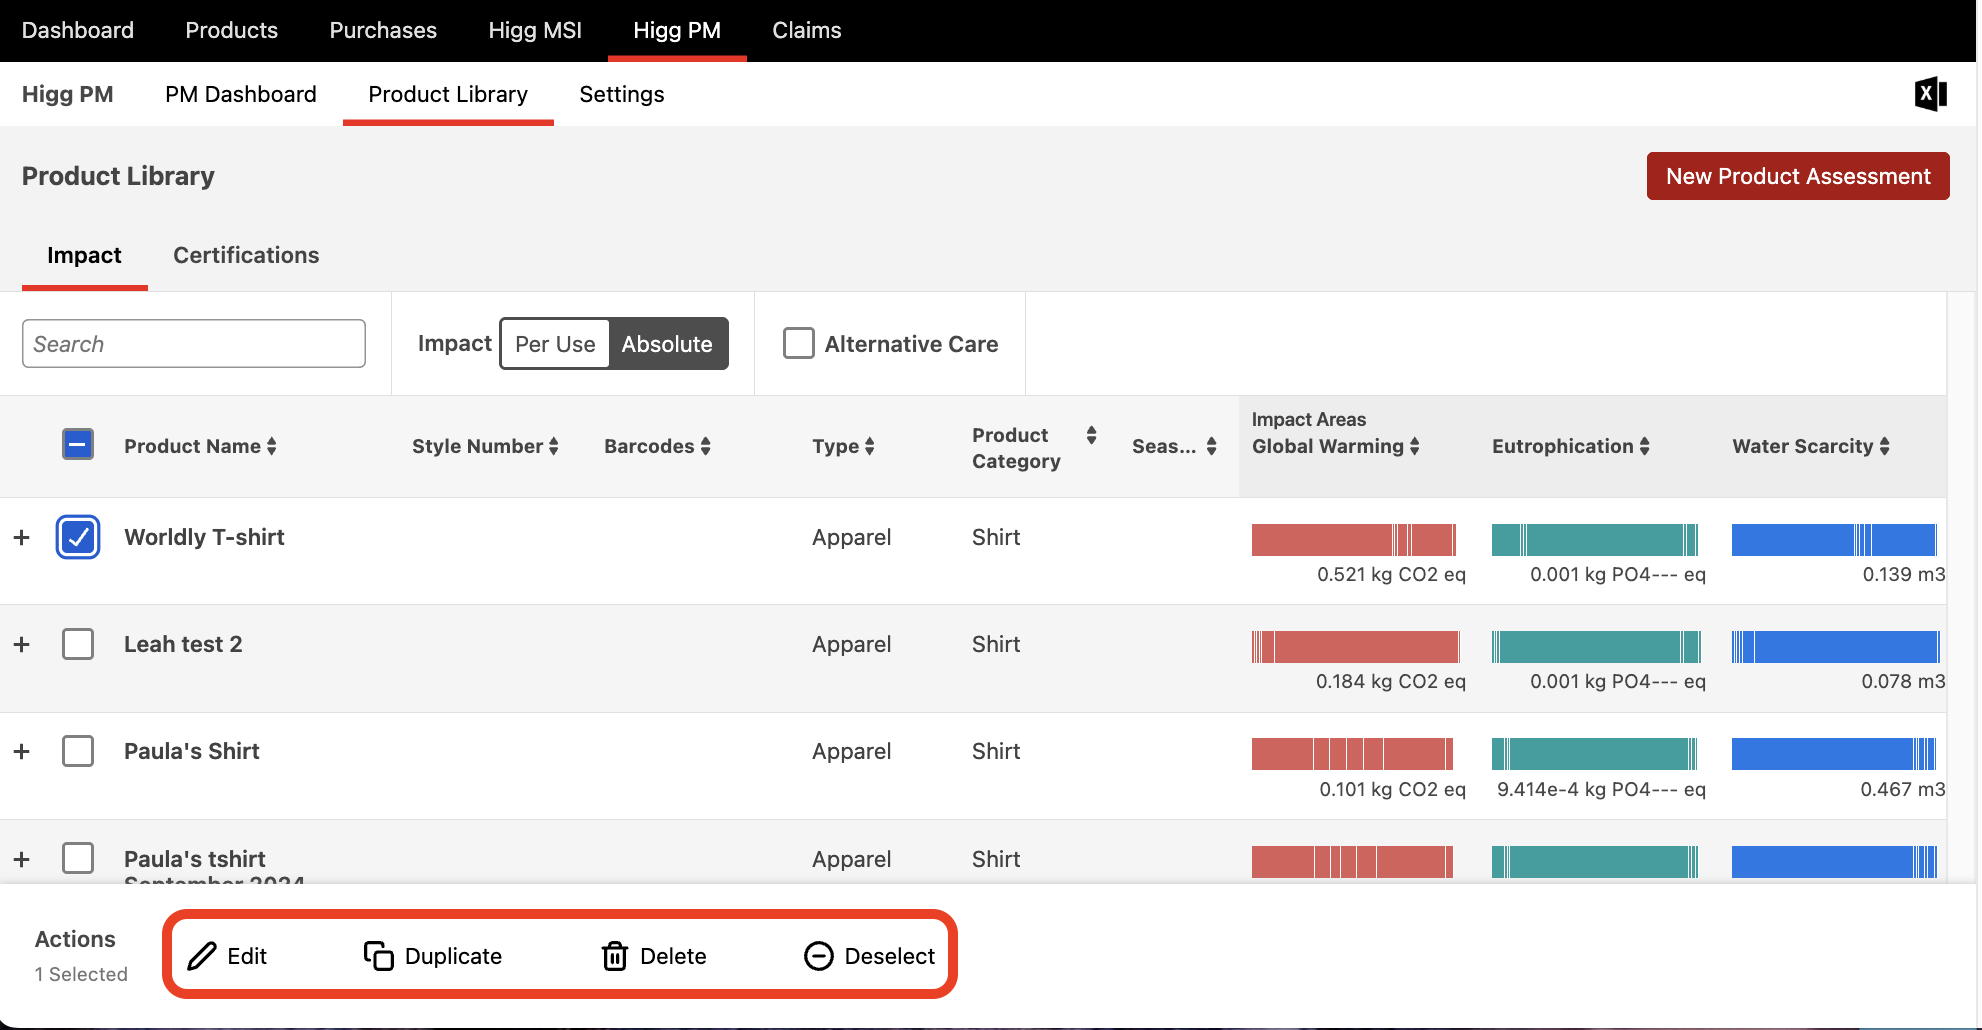Open the Worldly T-shirt product name
The width and height of the screenshot is (1982, 1030).
(204, 537)
